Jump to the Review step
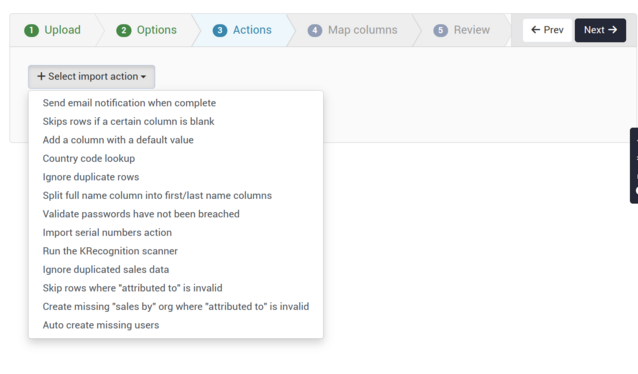The height and width of the screenshot is (374, 638). pyautogui.click(x=462, y=30)
